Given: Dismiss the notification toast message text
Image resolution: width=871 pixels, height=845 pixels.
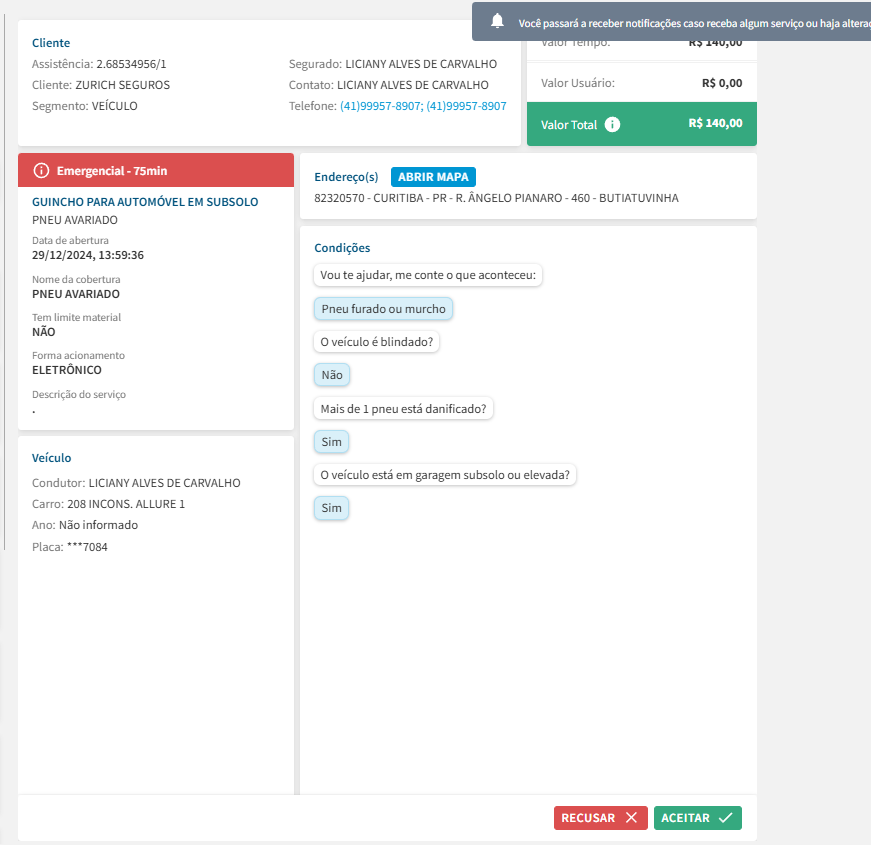Looking at the screenshot, I should click(x=690, y=22).
